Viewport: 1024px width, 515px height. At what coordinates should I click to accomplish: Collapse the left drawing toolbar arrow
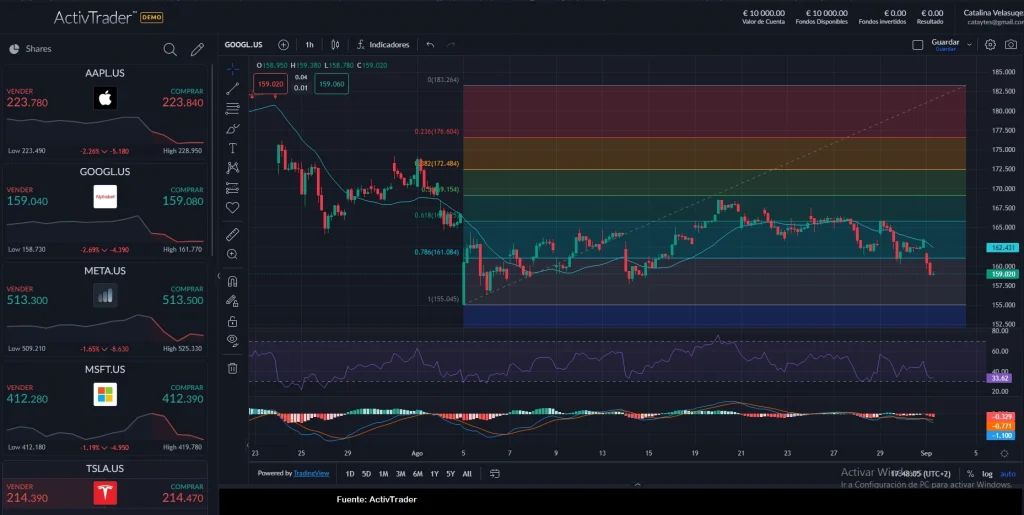point(219,276)
